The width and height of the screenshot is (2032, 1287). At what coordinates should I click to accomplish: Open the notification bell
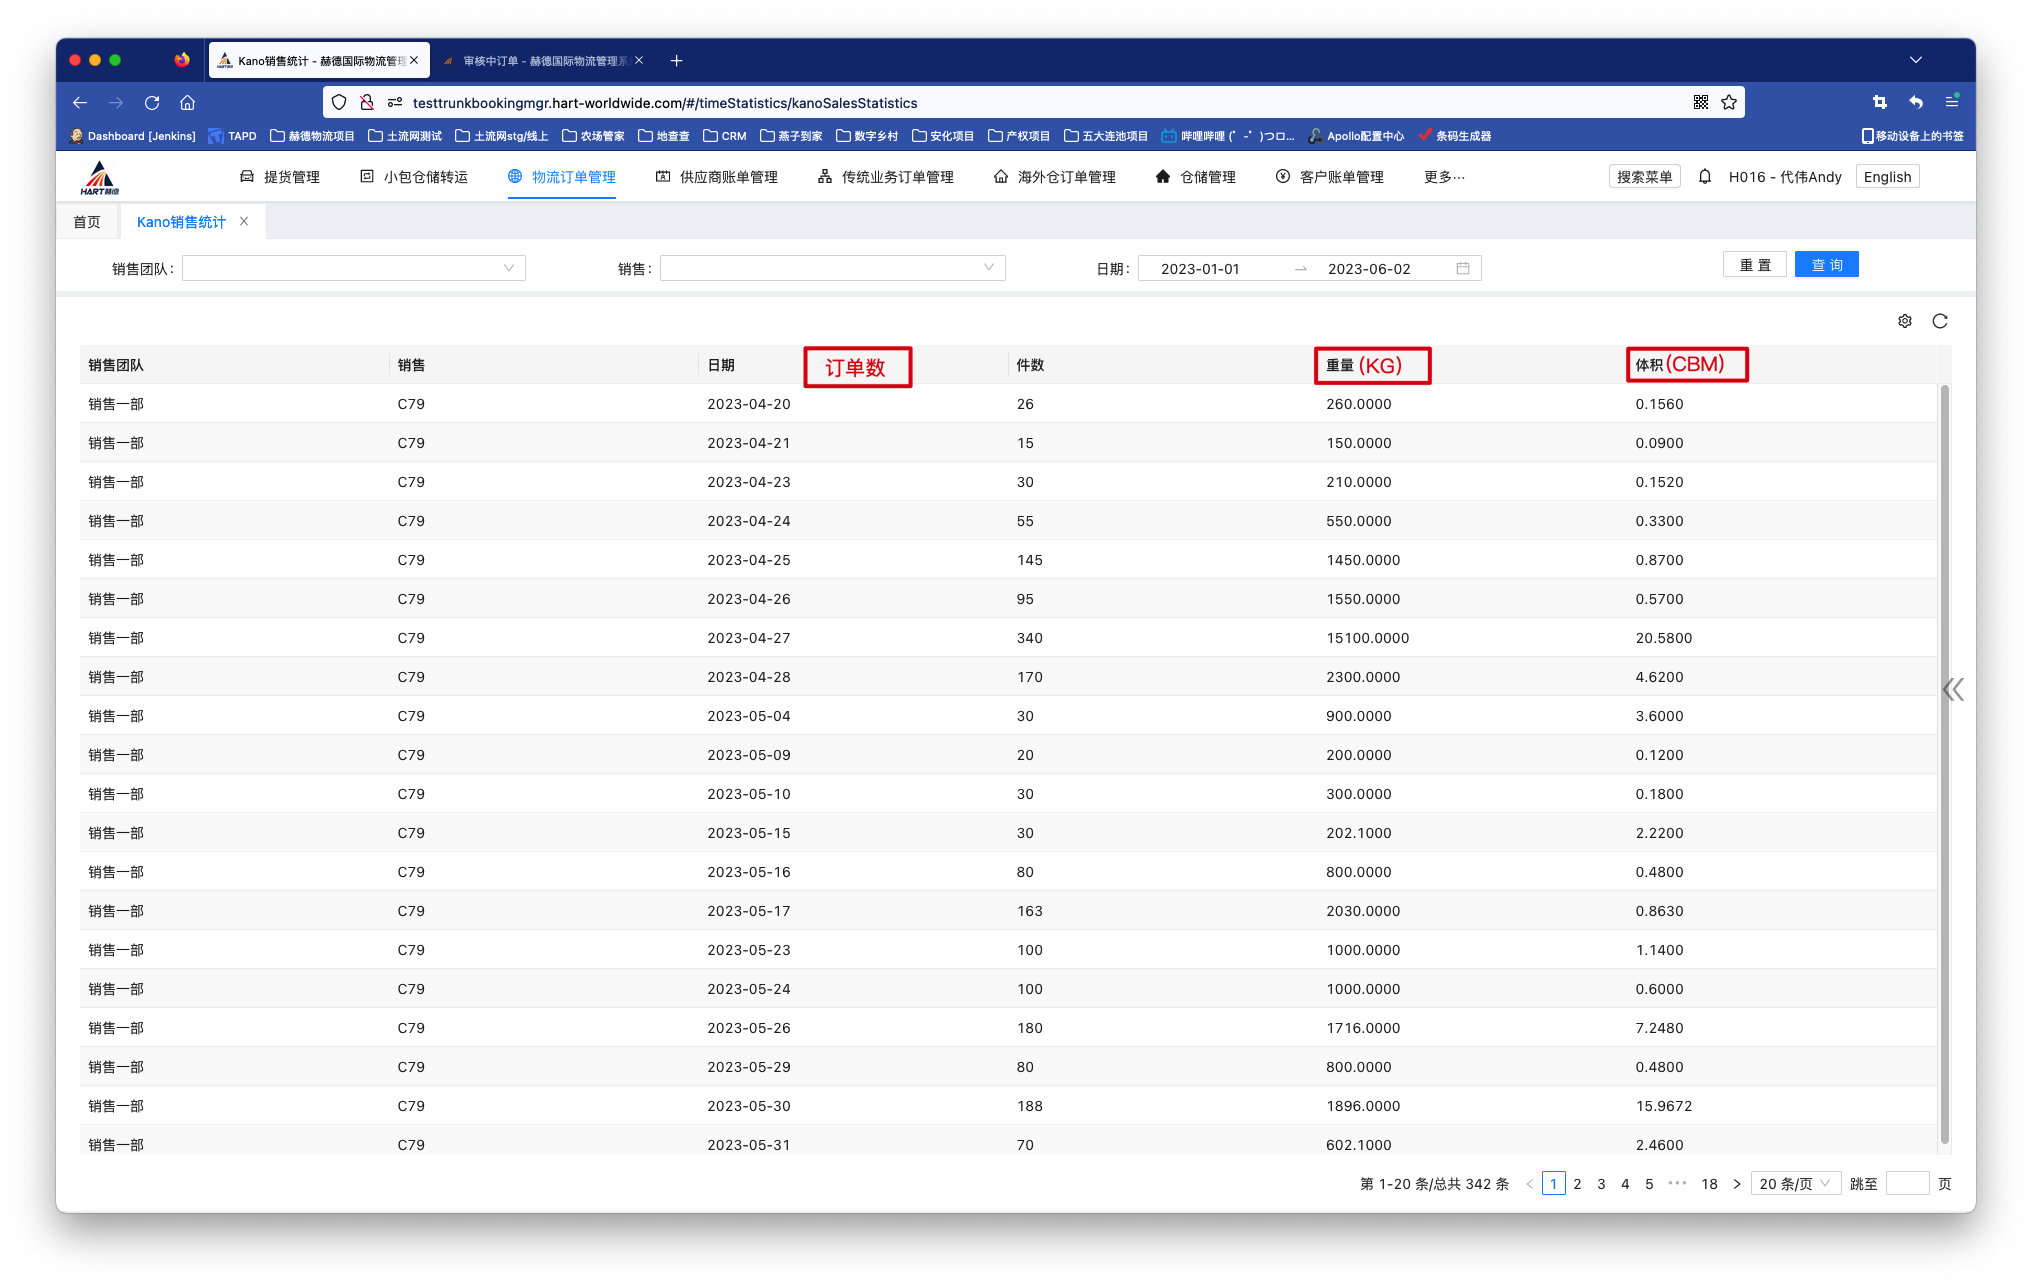(x=1705, y=177)
